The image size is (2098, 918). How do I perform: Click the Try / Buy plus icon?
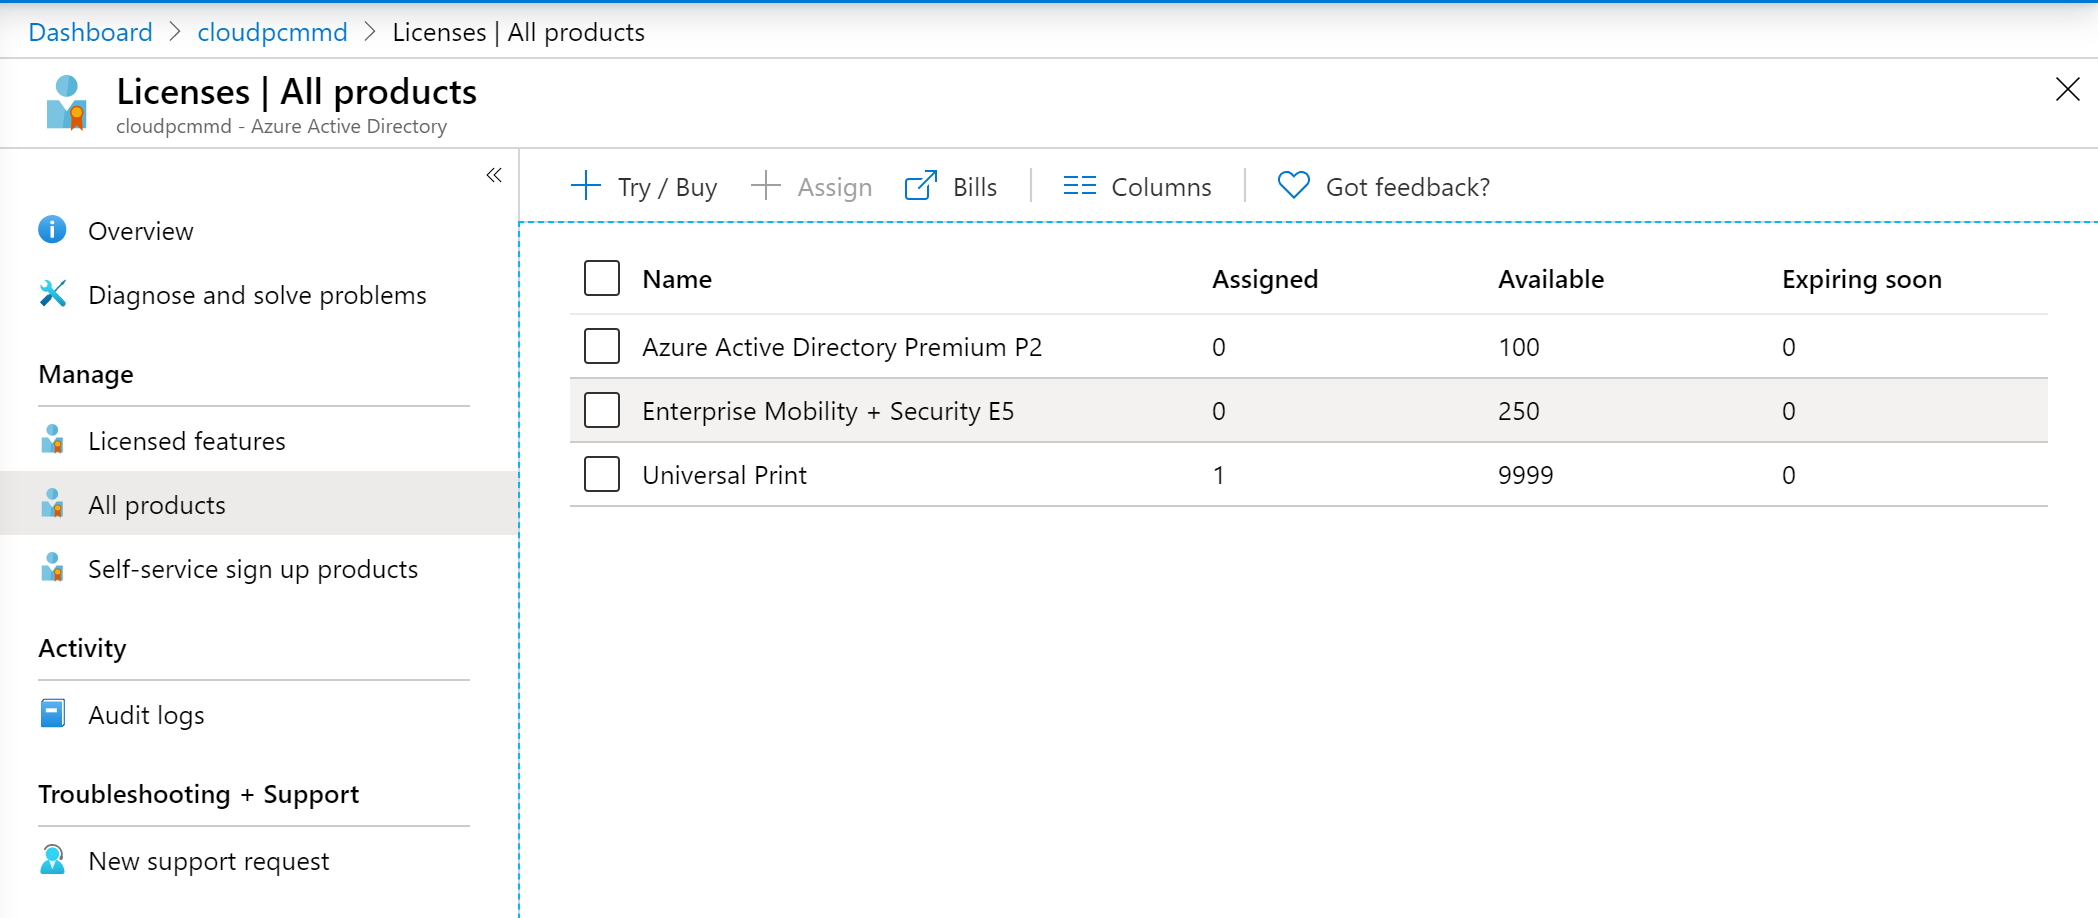click(586, 186)
